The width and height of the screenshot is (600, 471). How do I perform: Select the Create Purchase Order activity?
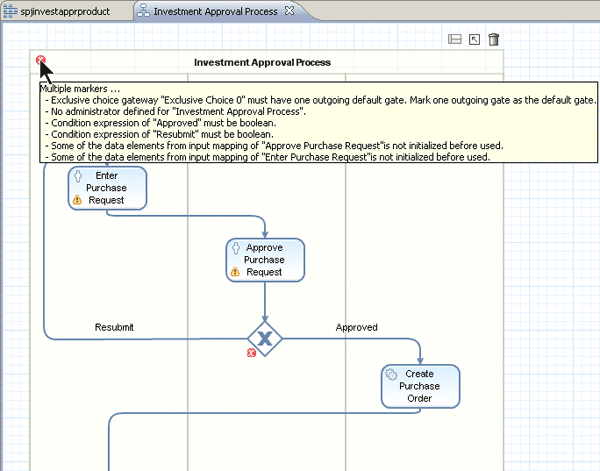pyautogui.click(x=420, y=386)
